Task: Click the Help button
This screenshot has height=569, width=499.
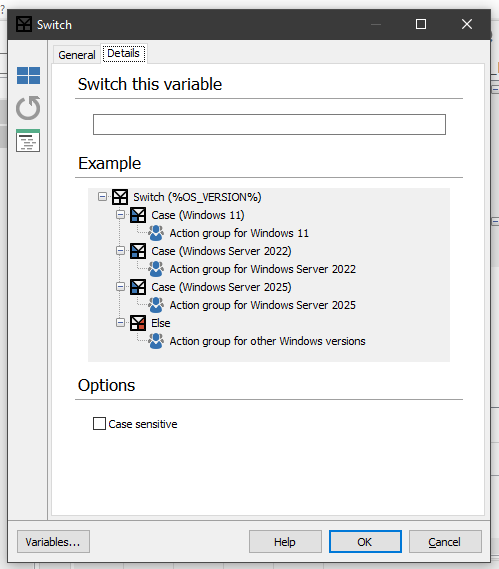Action: pos(285,542)
